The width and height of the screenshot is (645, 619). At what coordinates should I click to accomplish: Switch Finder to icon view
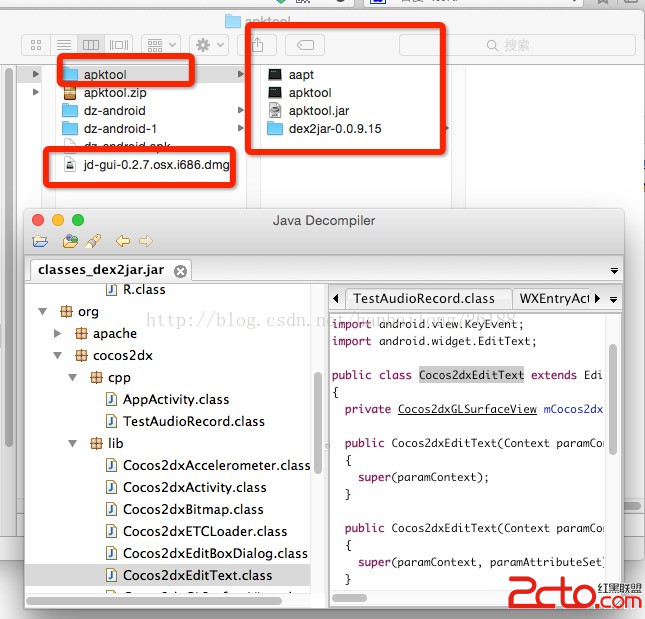pos(37,45)
